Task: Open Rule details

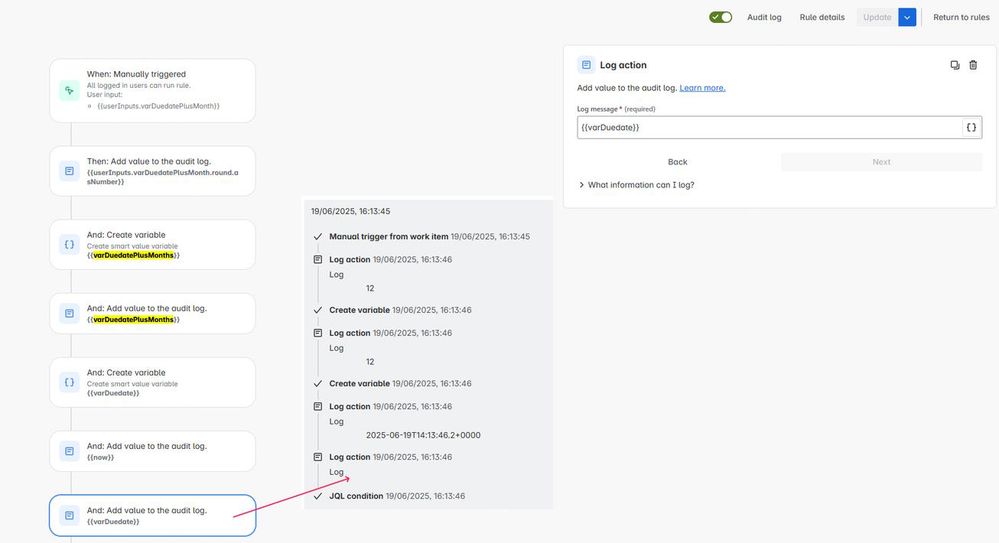Action: pos(822,17)
